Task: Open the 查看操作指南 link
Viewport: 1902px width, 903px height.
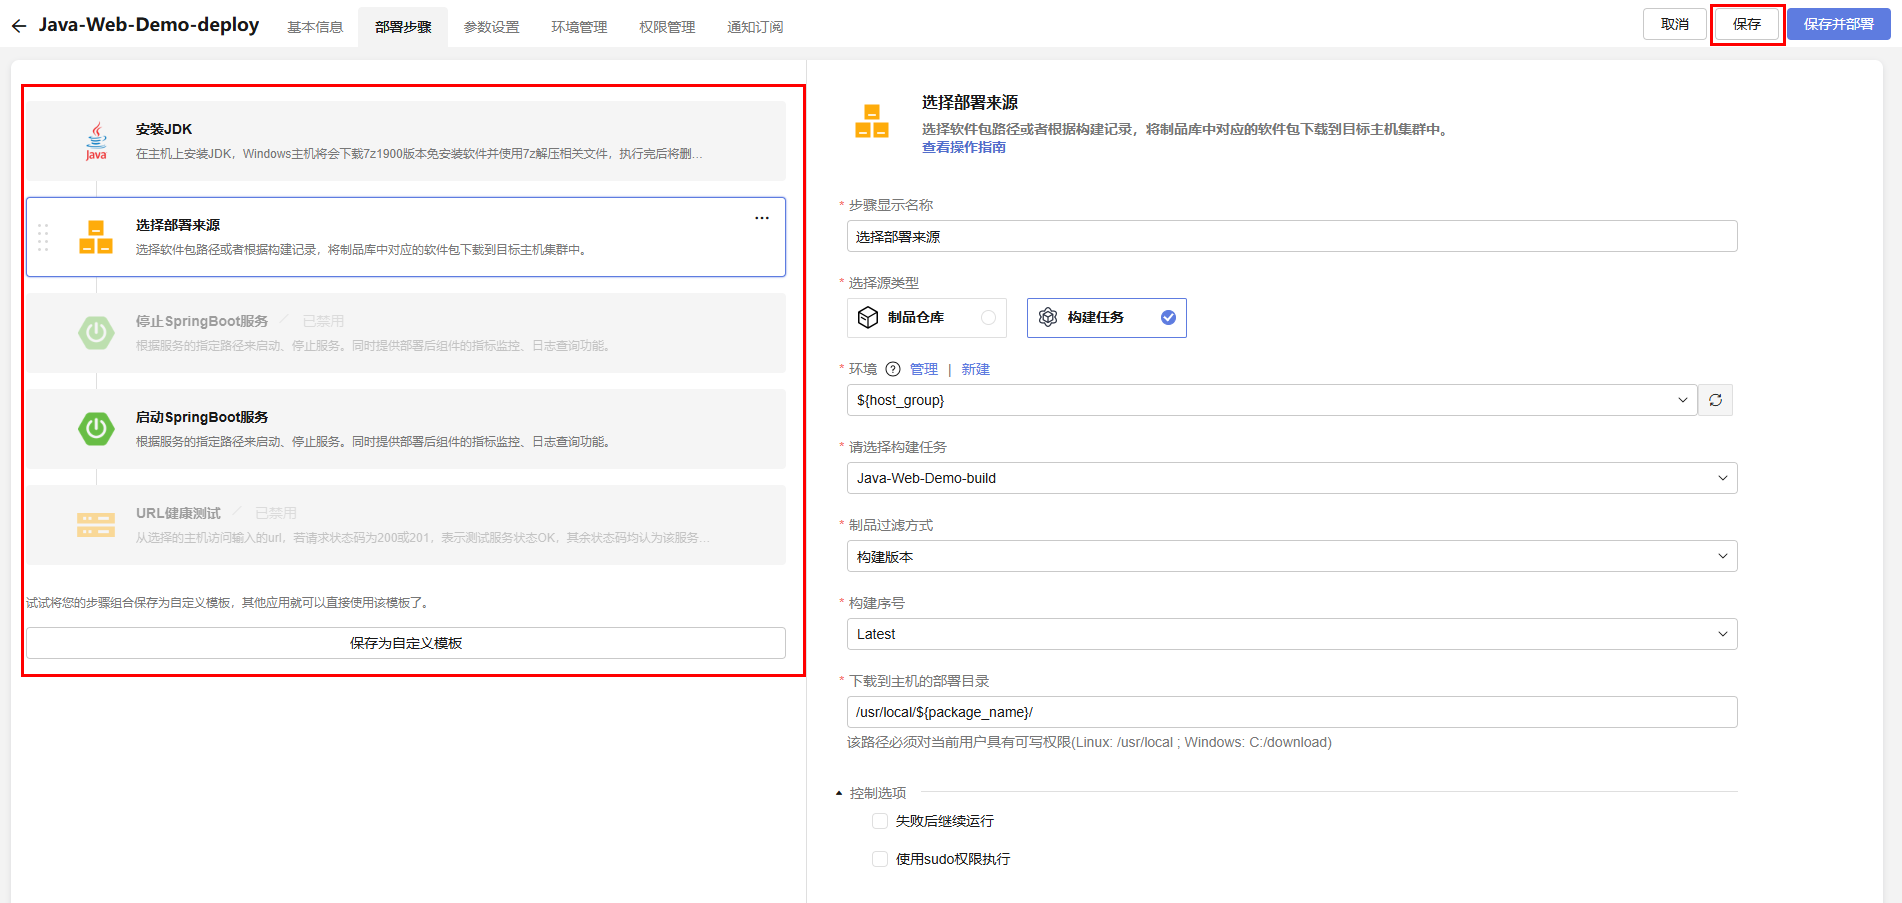Action: tap(963, 146)
